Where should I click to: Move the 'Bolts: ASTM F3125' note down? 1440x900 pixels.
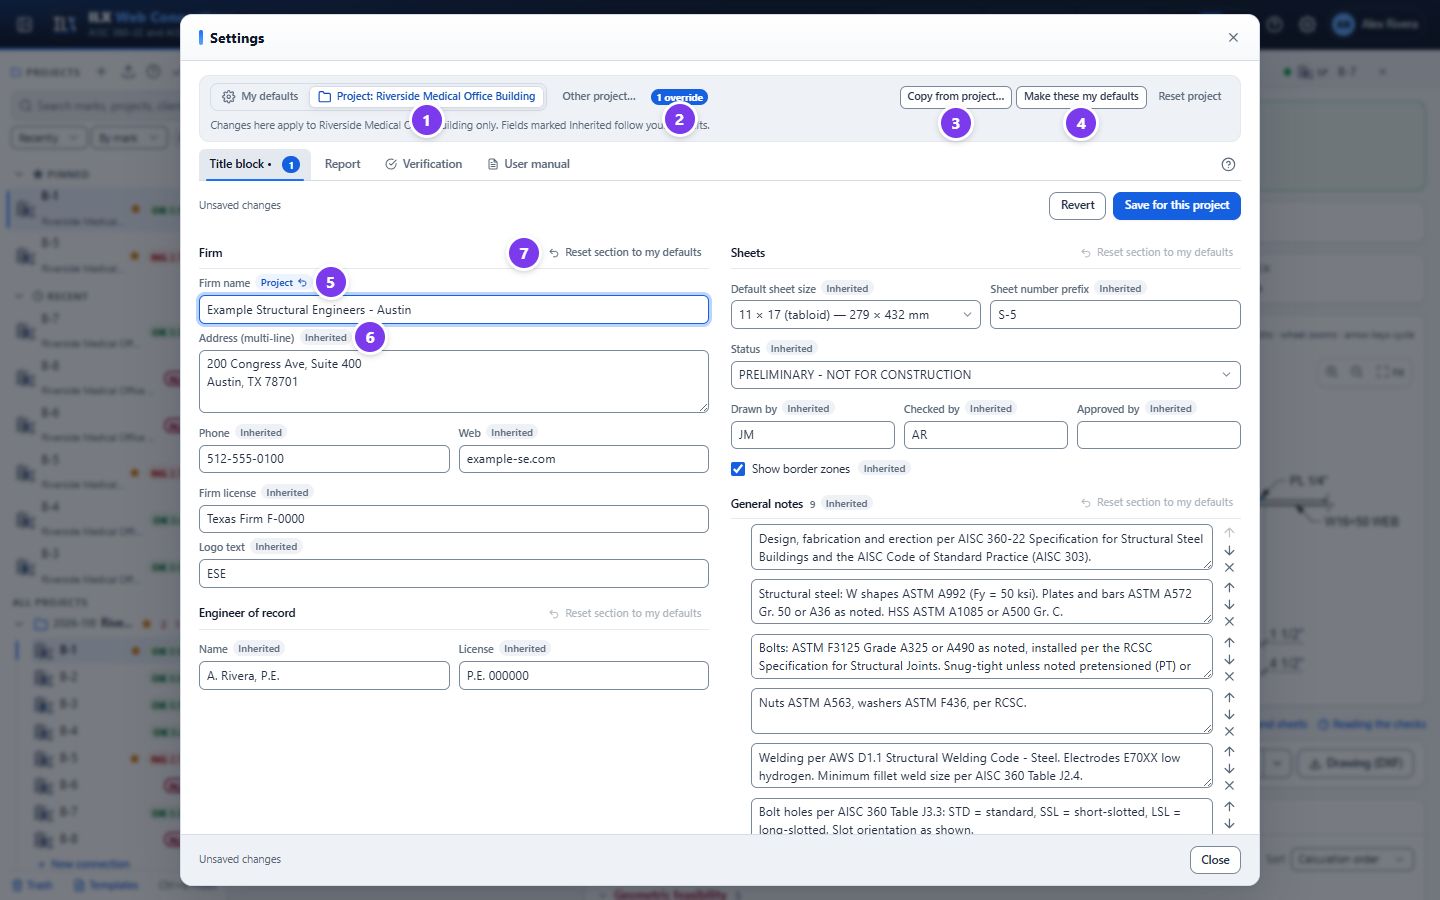(x=1229, y=659)
